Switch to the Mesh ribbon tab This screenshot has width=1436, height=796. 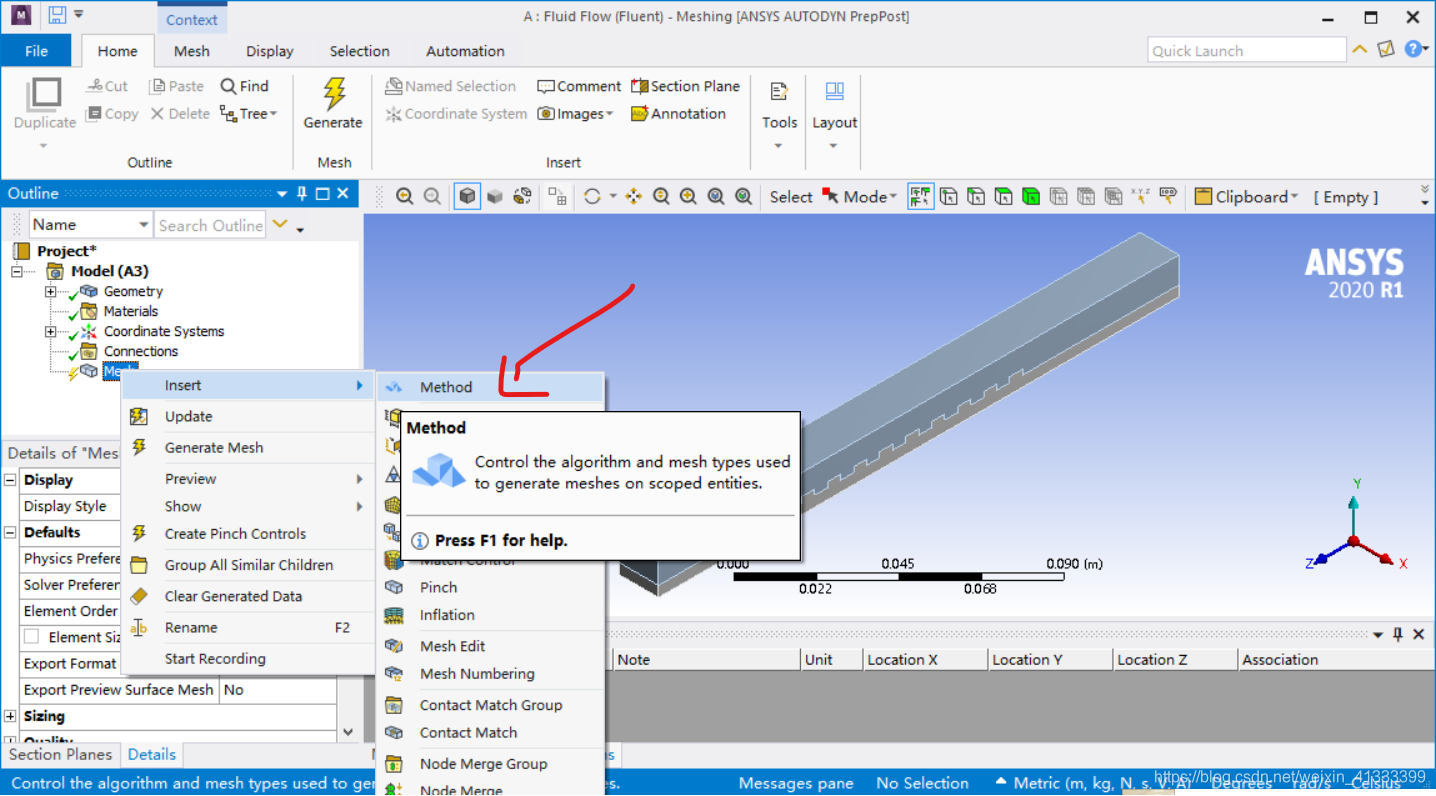[191, 51]
